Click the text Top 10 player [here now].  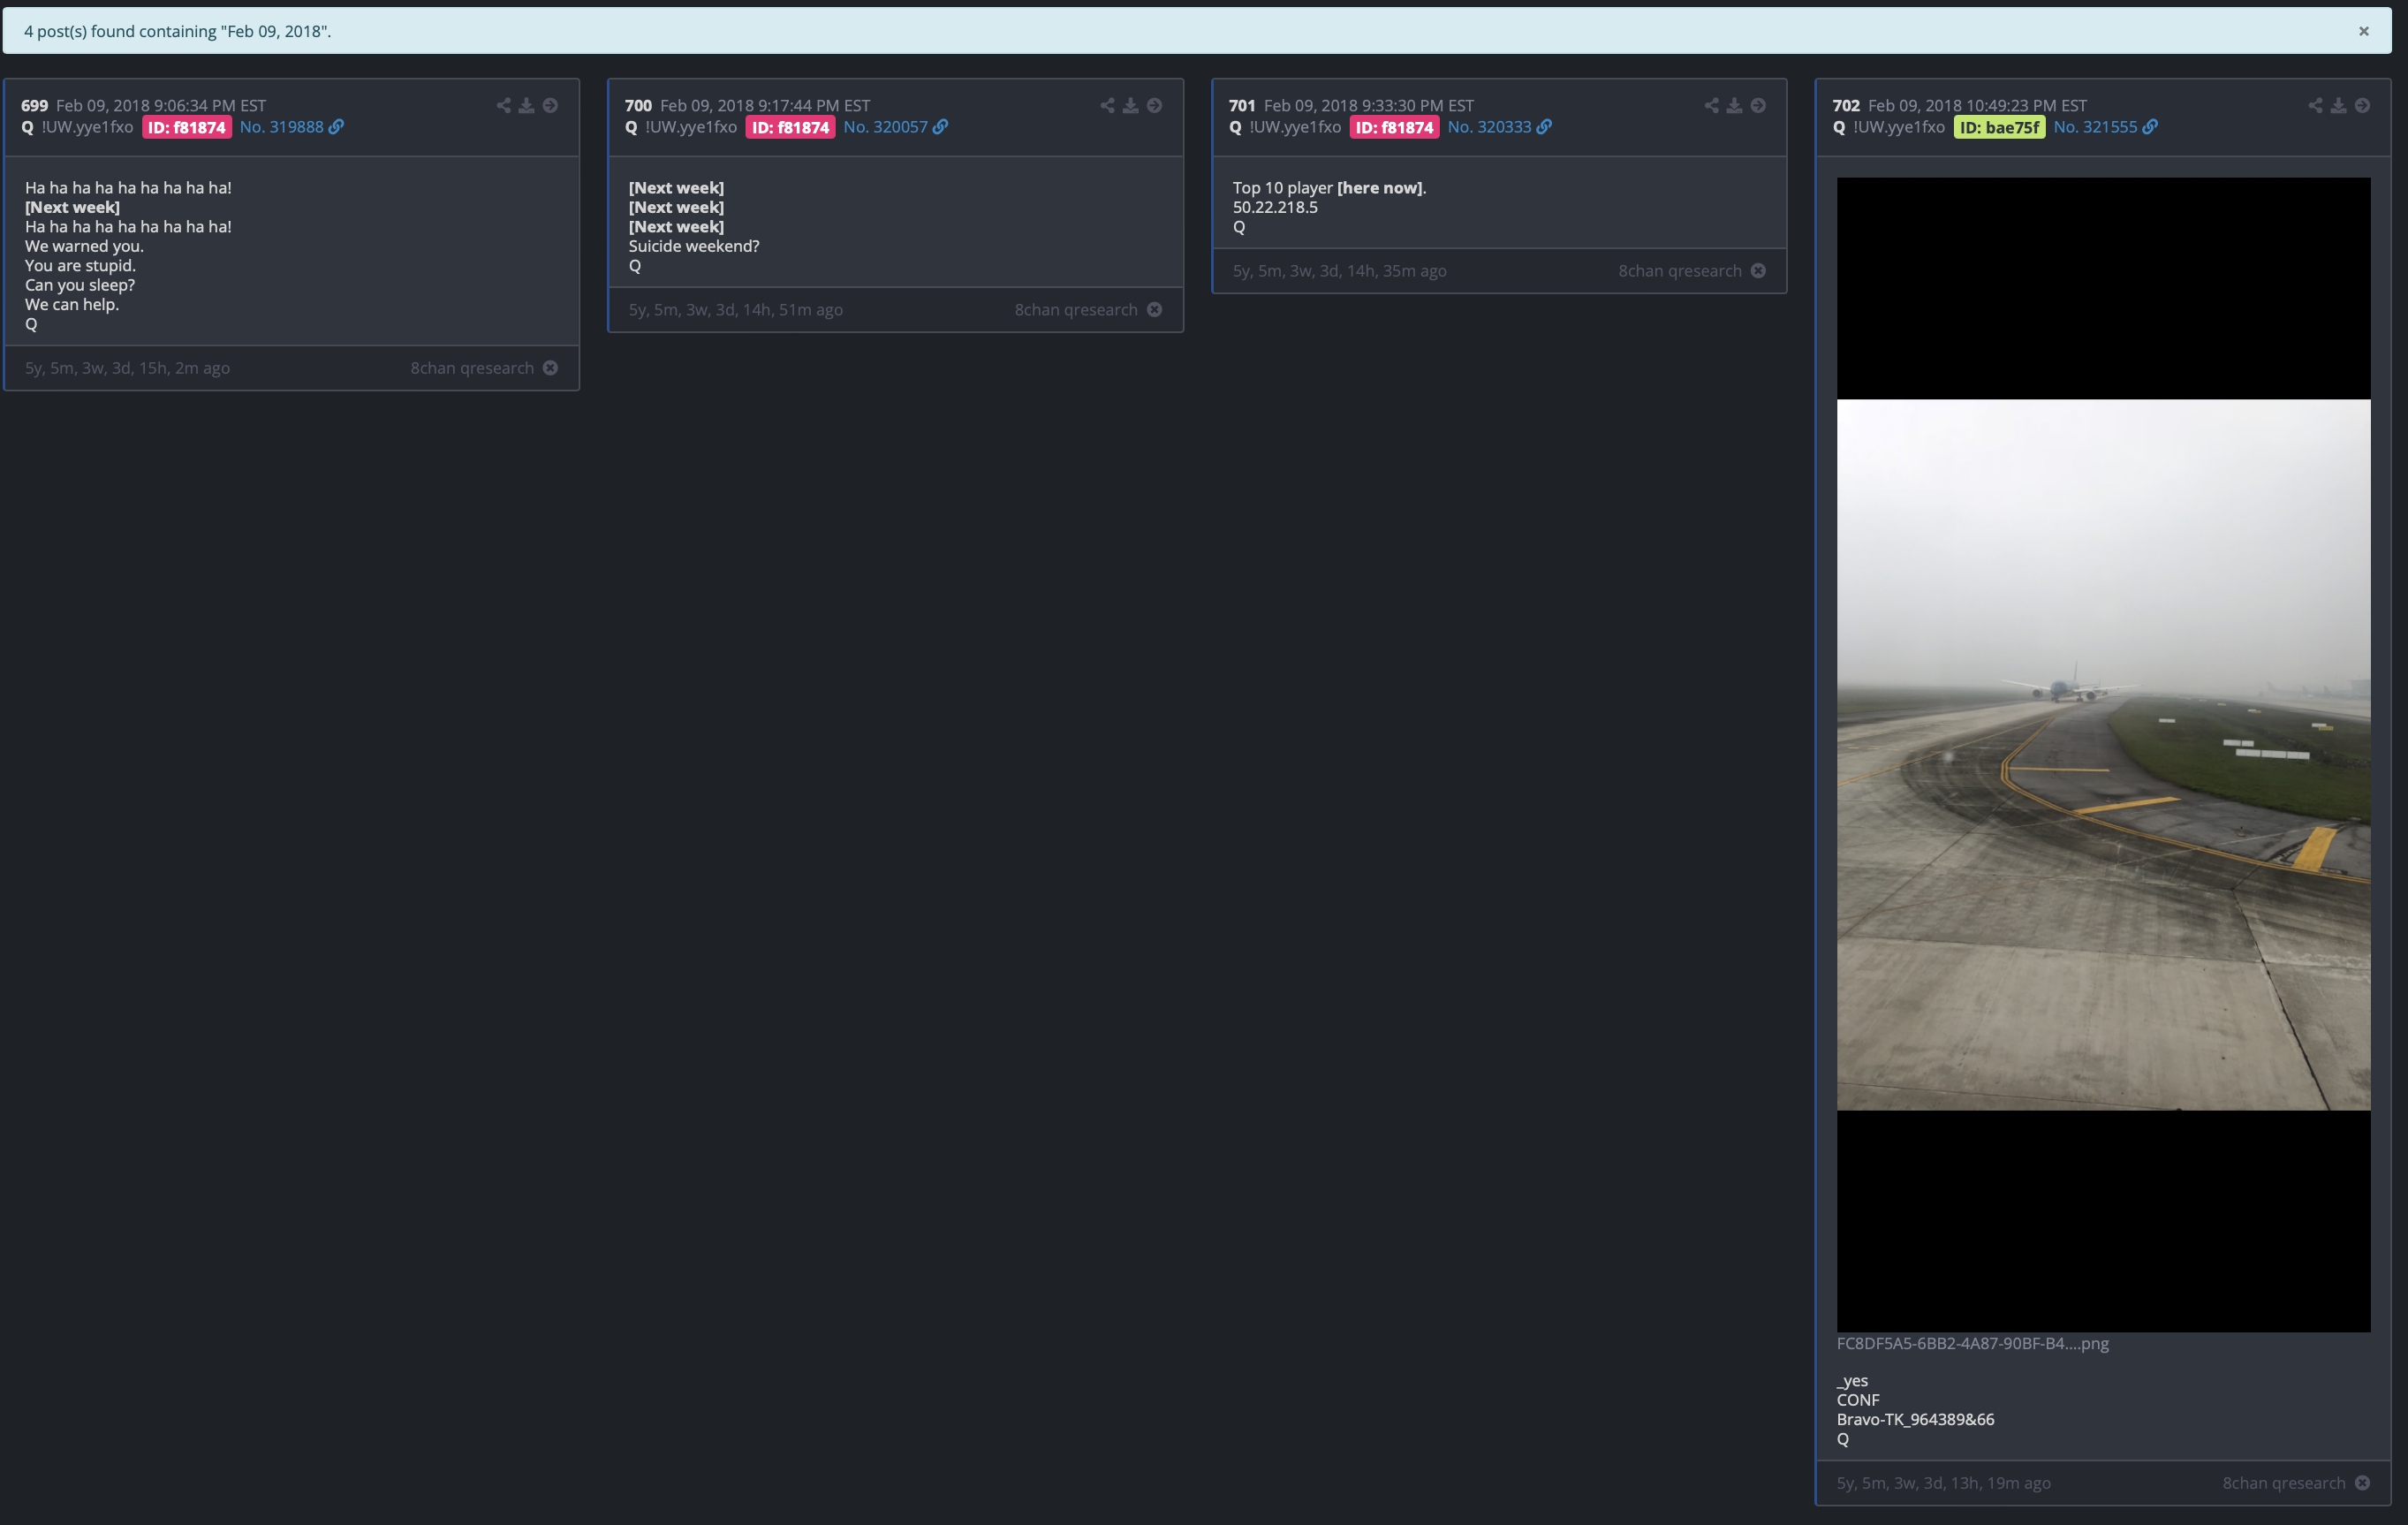tap(1329, 188)
